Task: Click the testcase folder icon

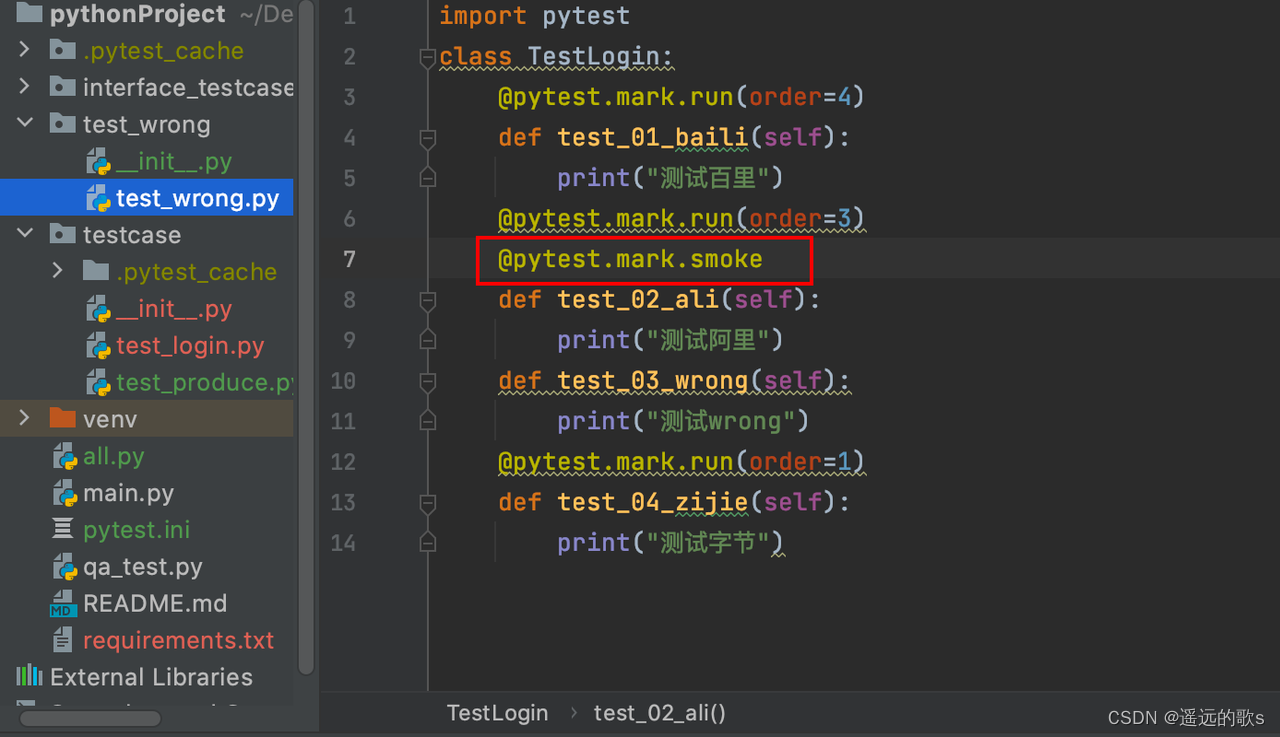Action: click(x=62, y=234)
